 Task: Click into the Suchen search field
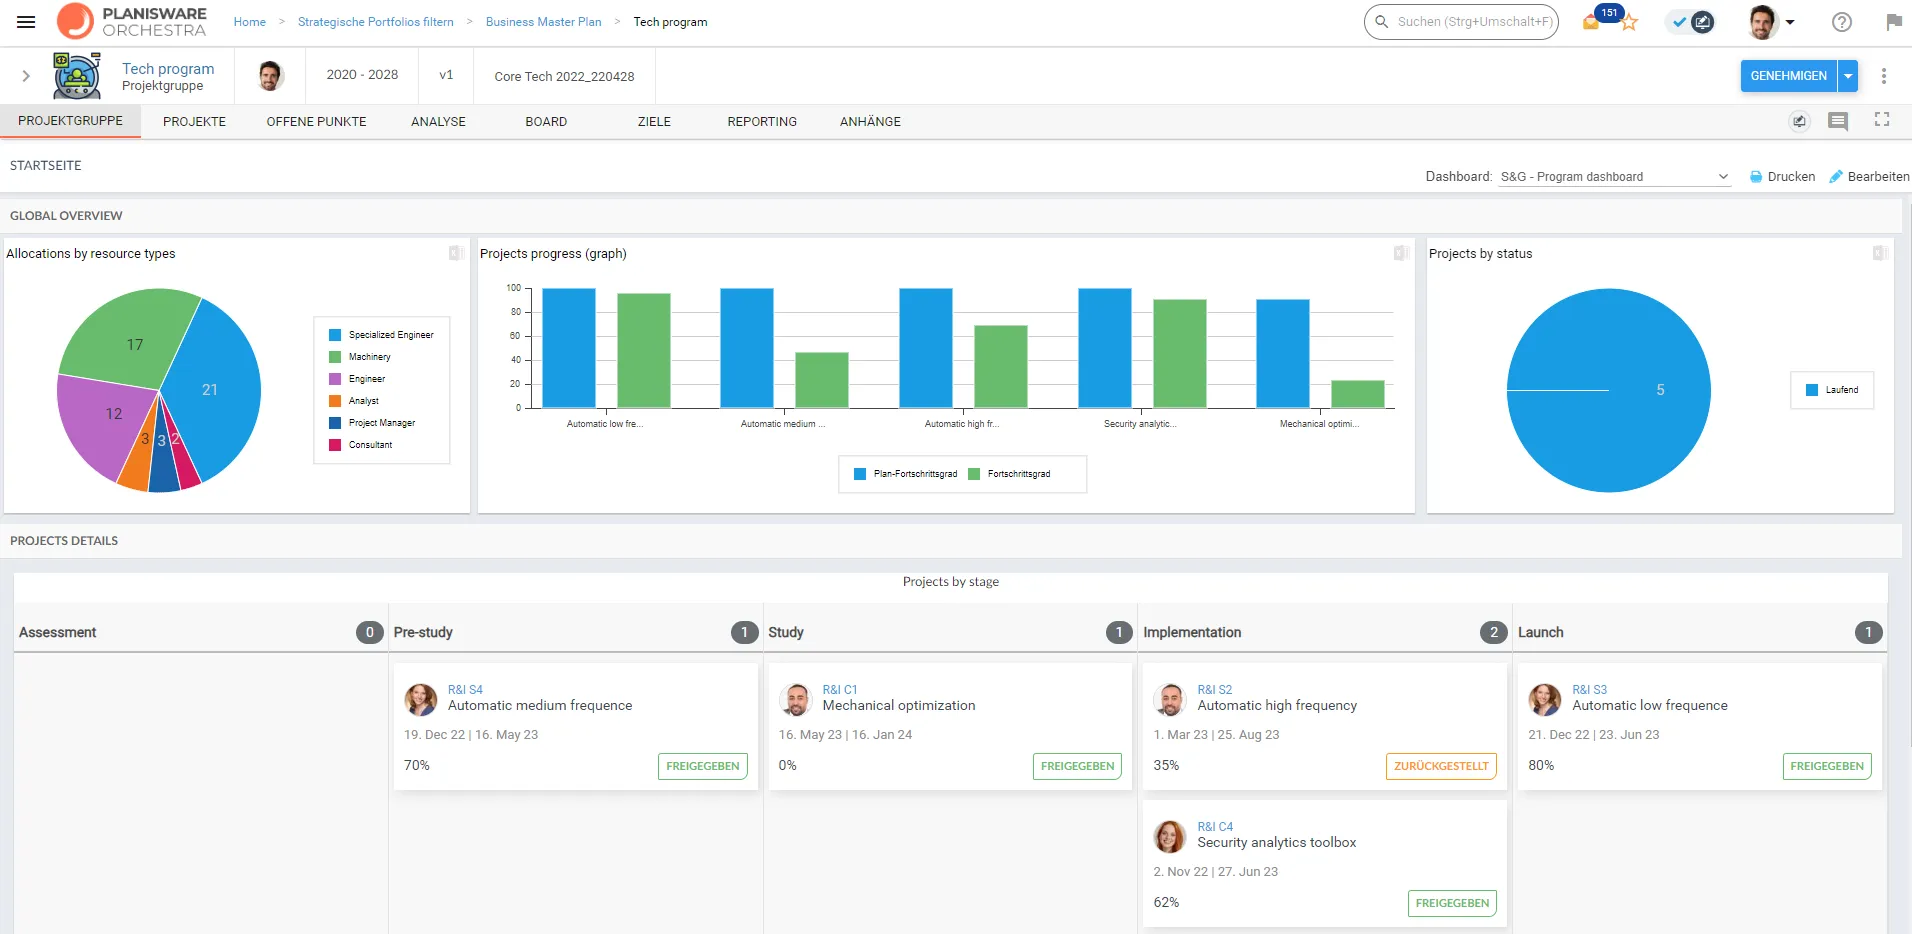(1470, 22)
